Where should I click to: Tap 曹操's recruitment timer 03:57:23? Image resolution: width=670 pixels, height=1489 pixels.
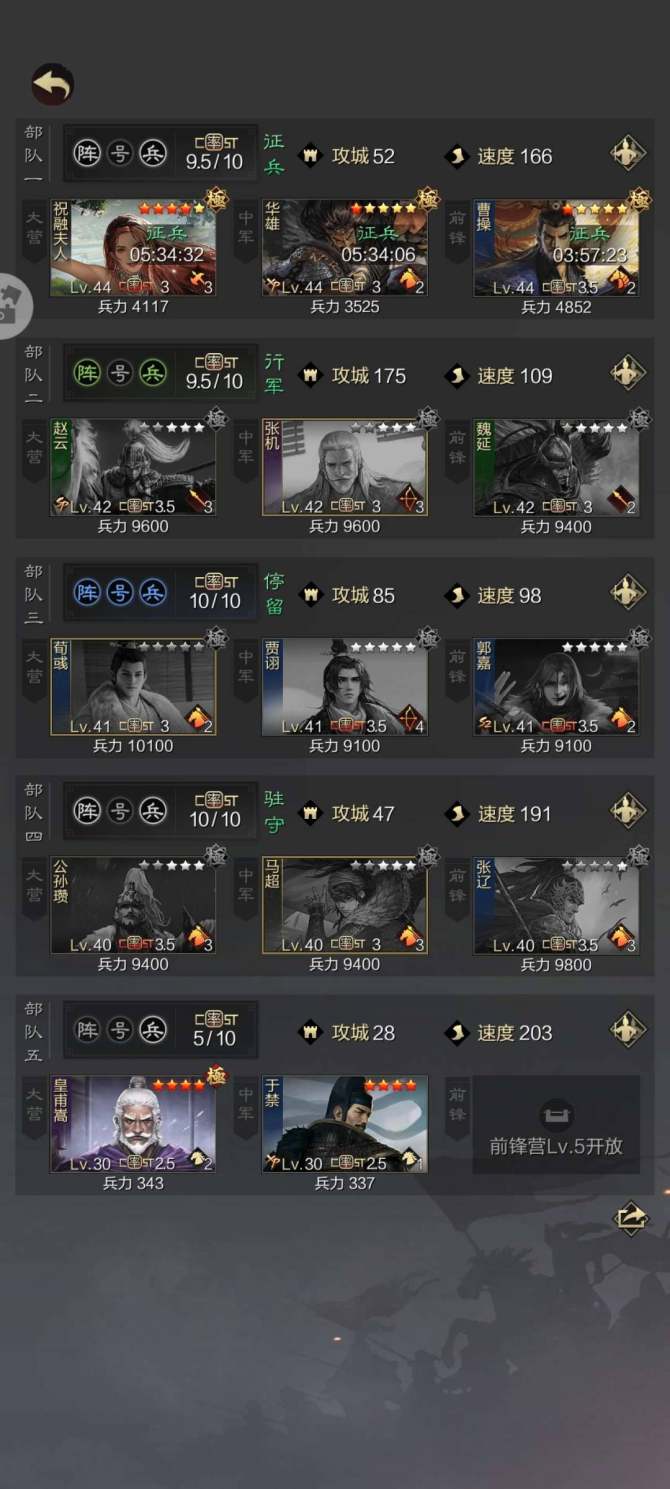tap(589, 256)
